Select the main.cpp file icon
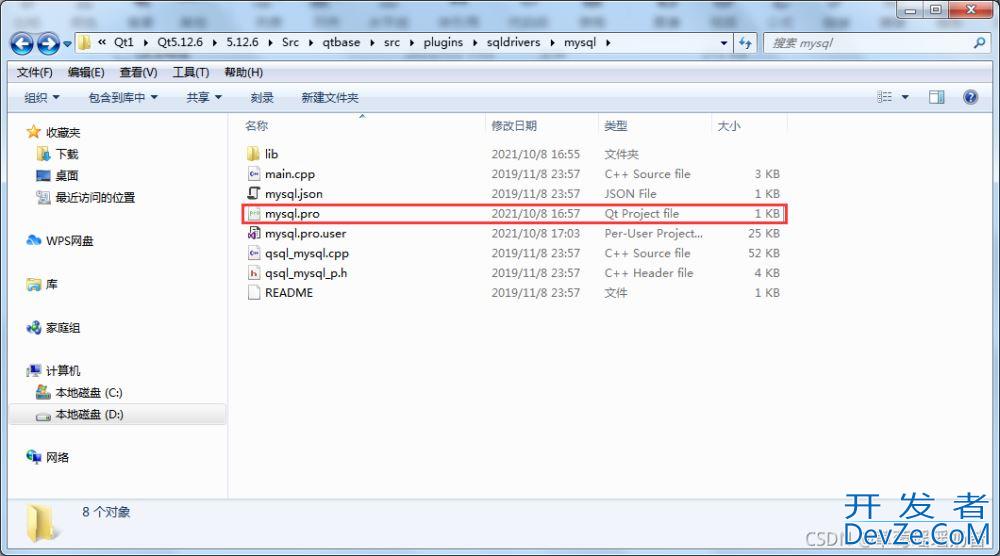1000x556 pixels. click(253, 173)
